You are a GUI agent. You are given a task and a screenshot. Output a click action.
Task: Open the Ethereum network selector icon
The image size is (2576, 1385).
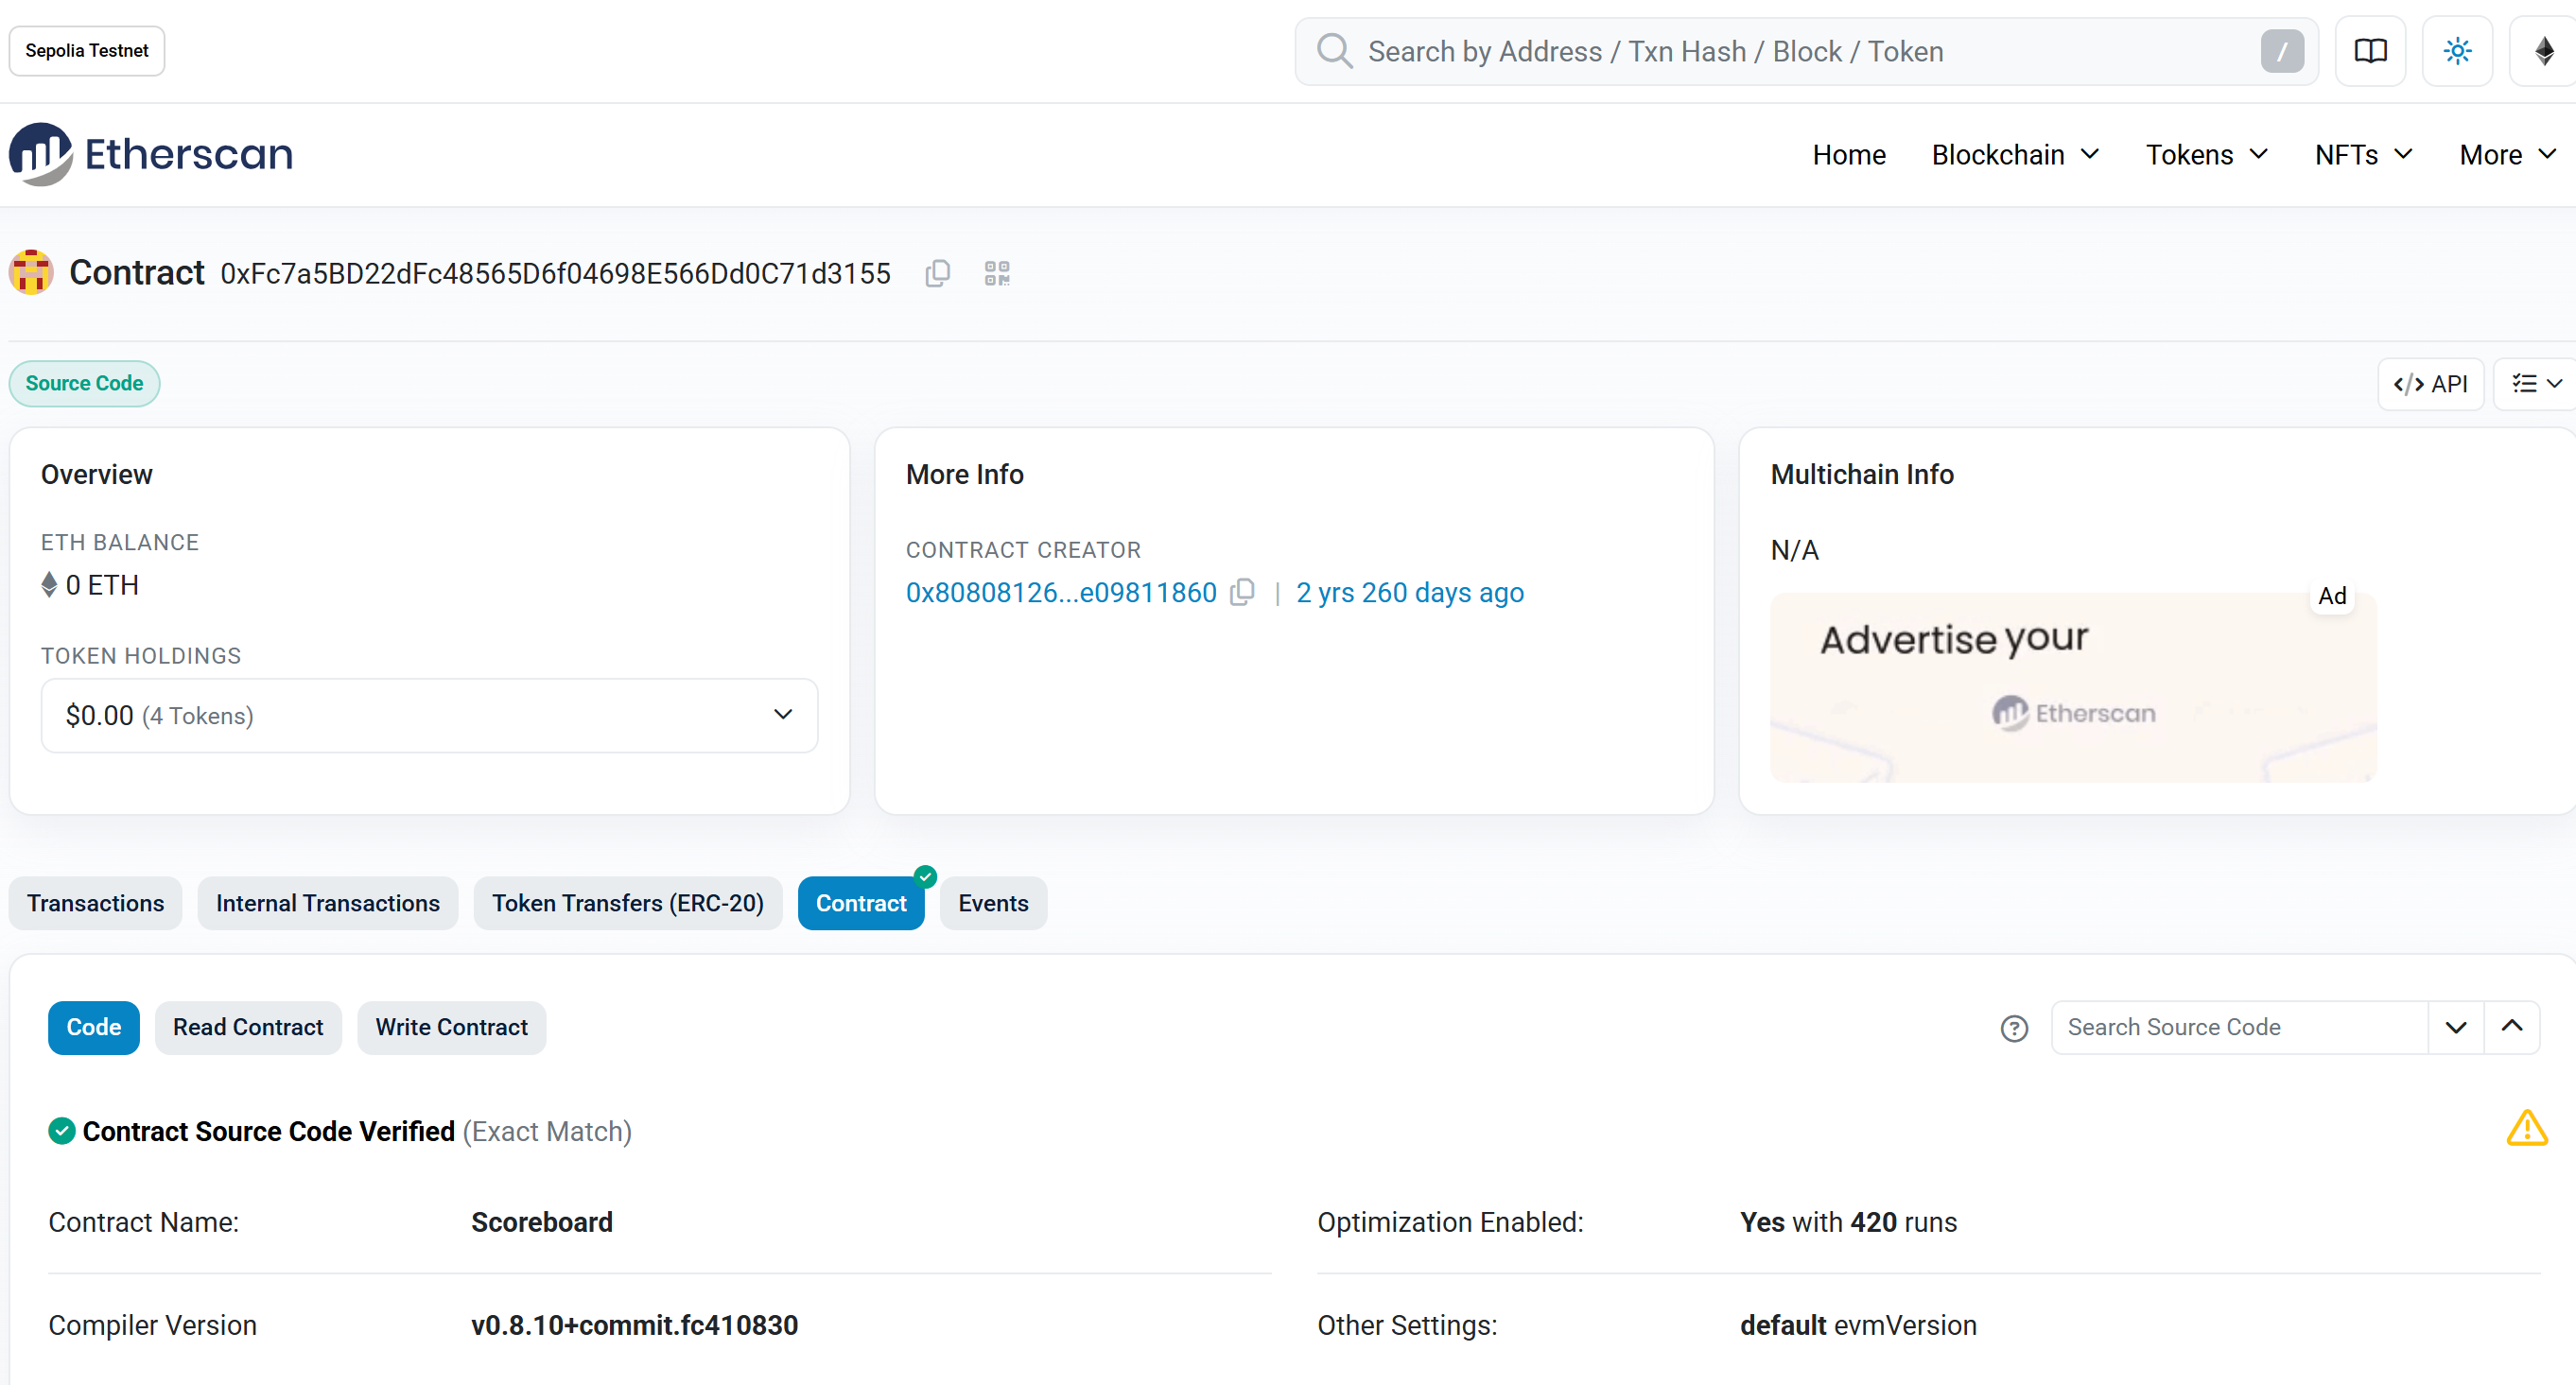tap(2544, 51)
